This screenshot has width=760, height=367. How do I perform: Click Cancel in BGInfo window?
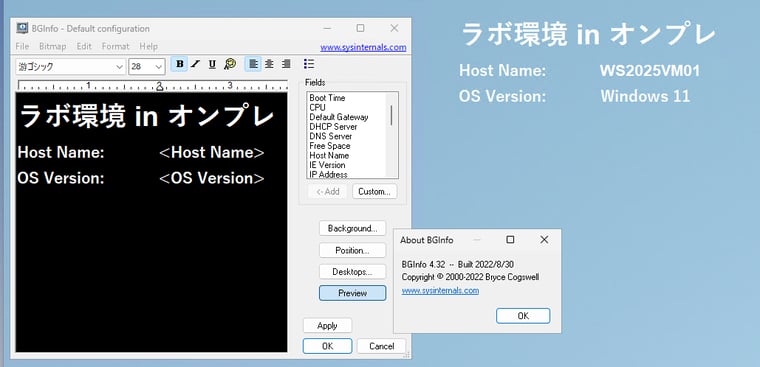(381, 346)
